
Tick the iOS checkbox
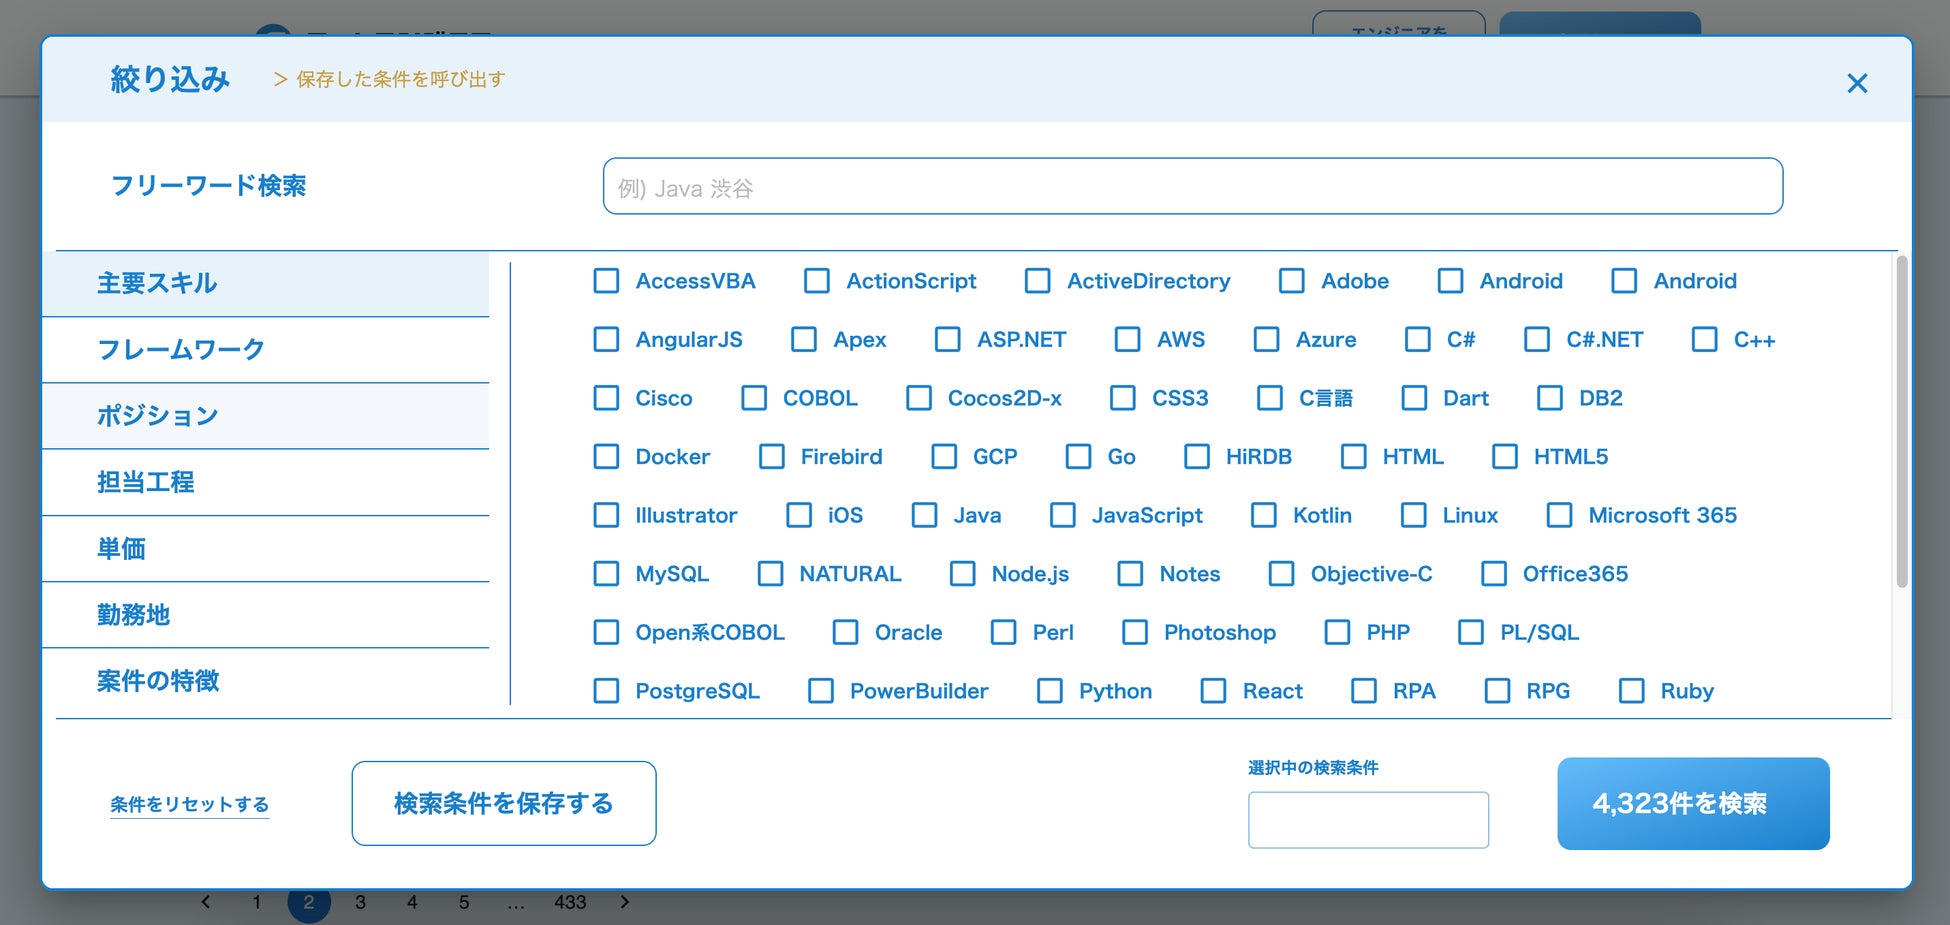tap(799, 515)
